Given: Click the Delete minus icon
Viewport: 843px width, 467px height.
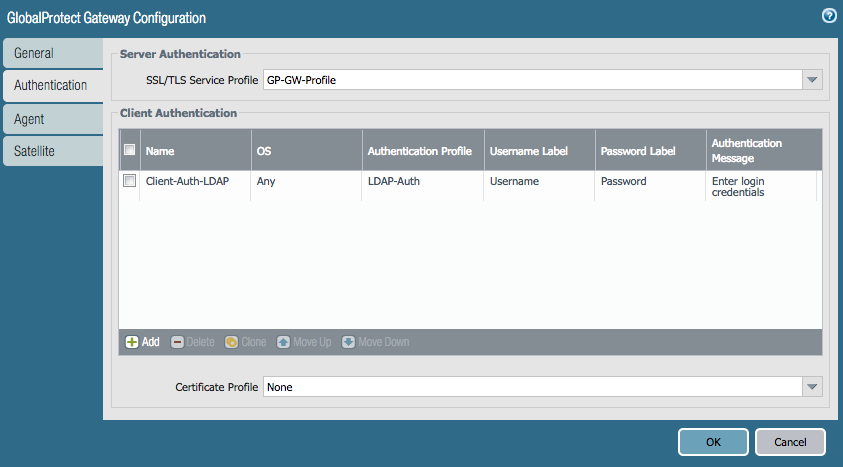Looking at the screenshot, I should 177,342.
